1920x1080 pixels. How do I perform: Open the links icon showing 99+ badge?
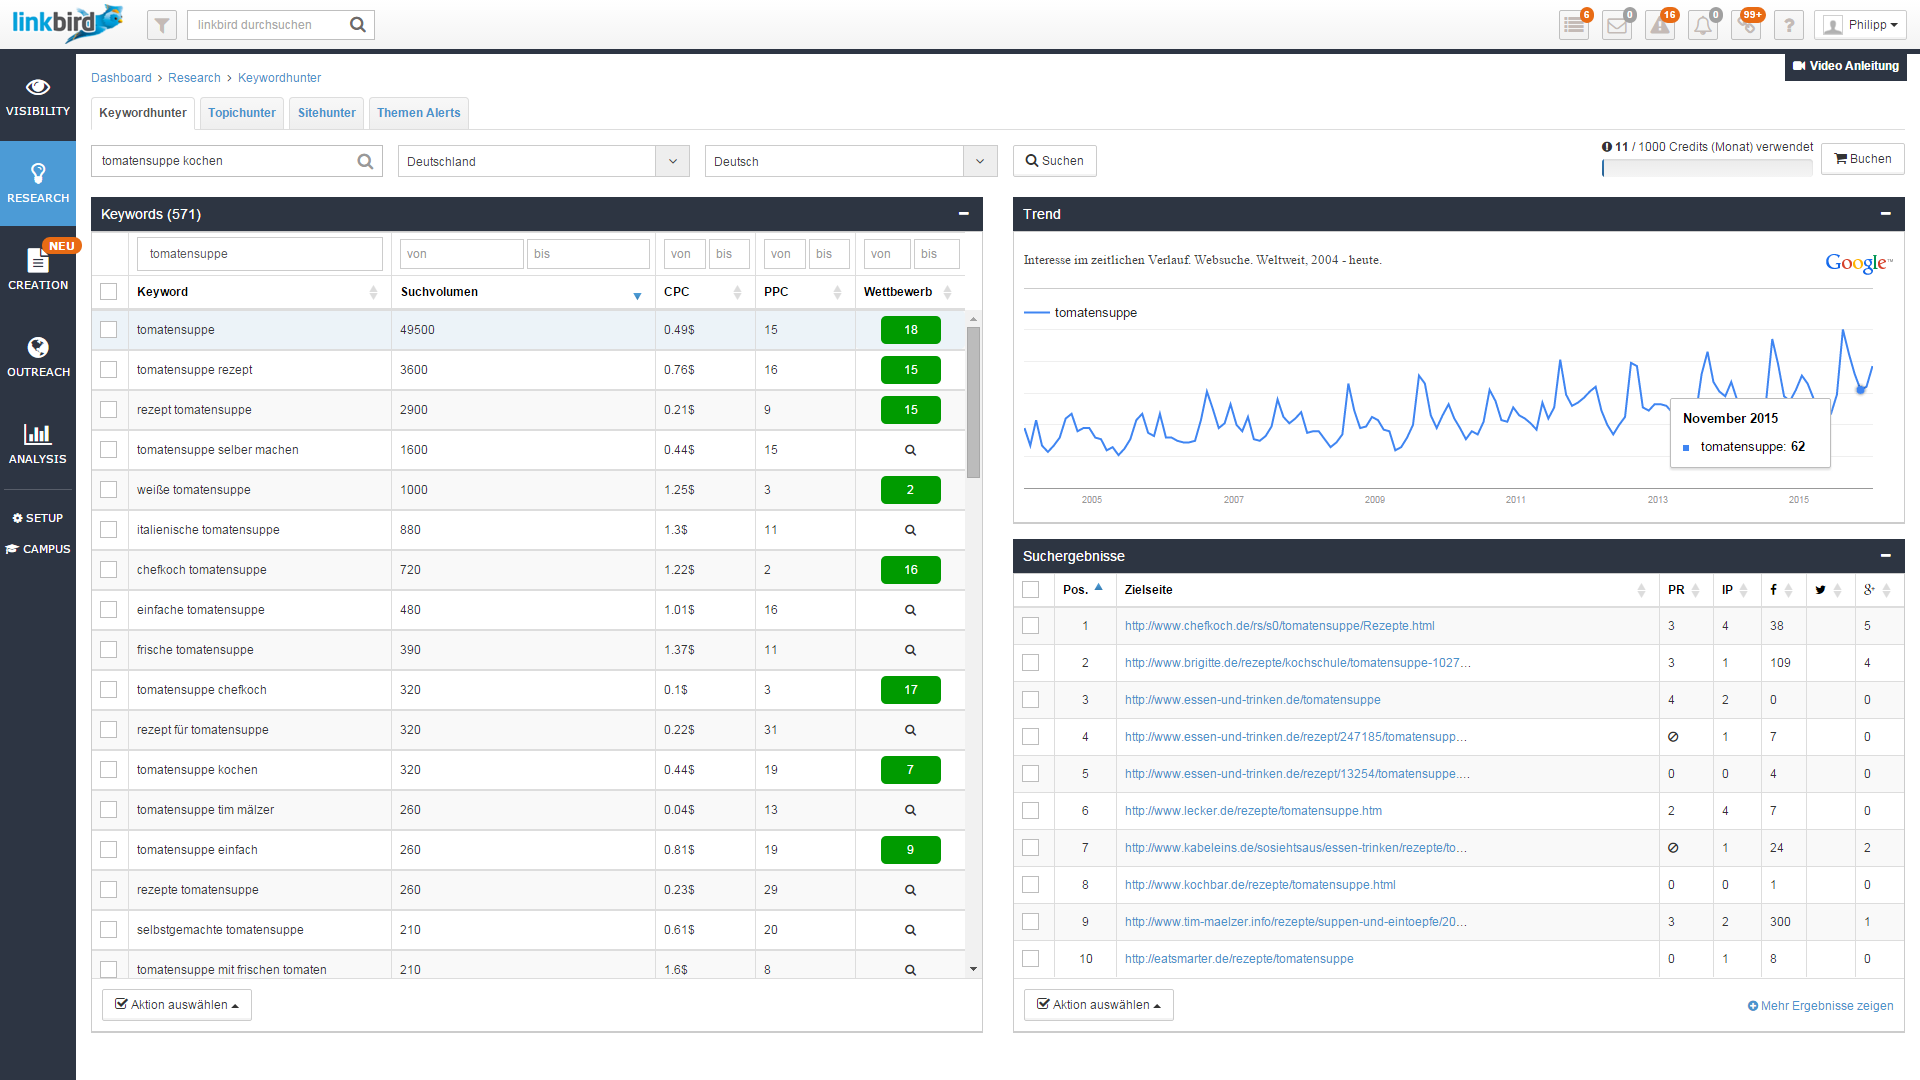[1746, 24]
